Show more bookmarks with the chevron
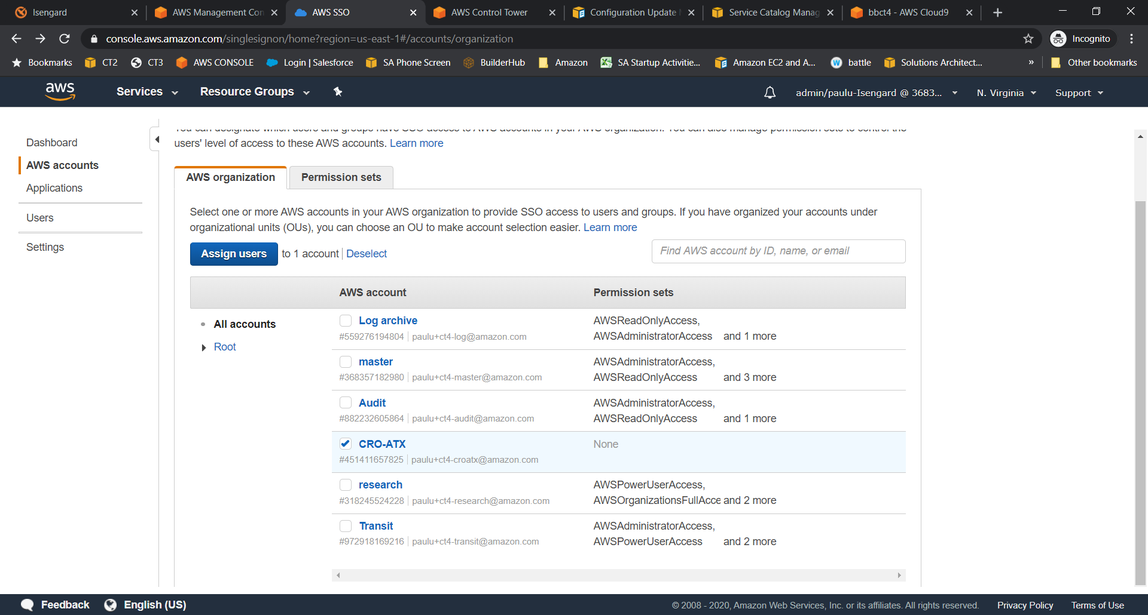The width and height of the screenshot is (1148, 615). click(1031, 62)
